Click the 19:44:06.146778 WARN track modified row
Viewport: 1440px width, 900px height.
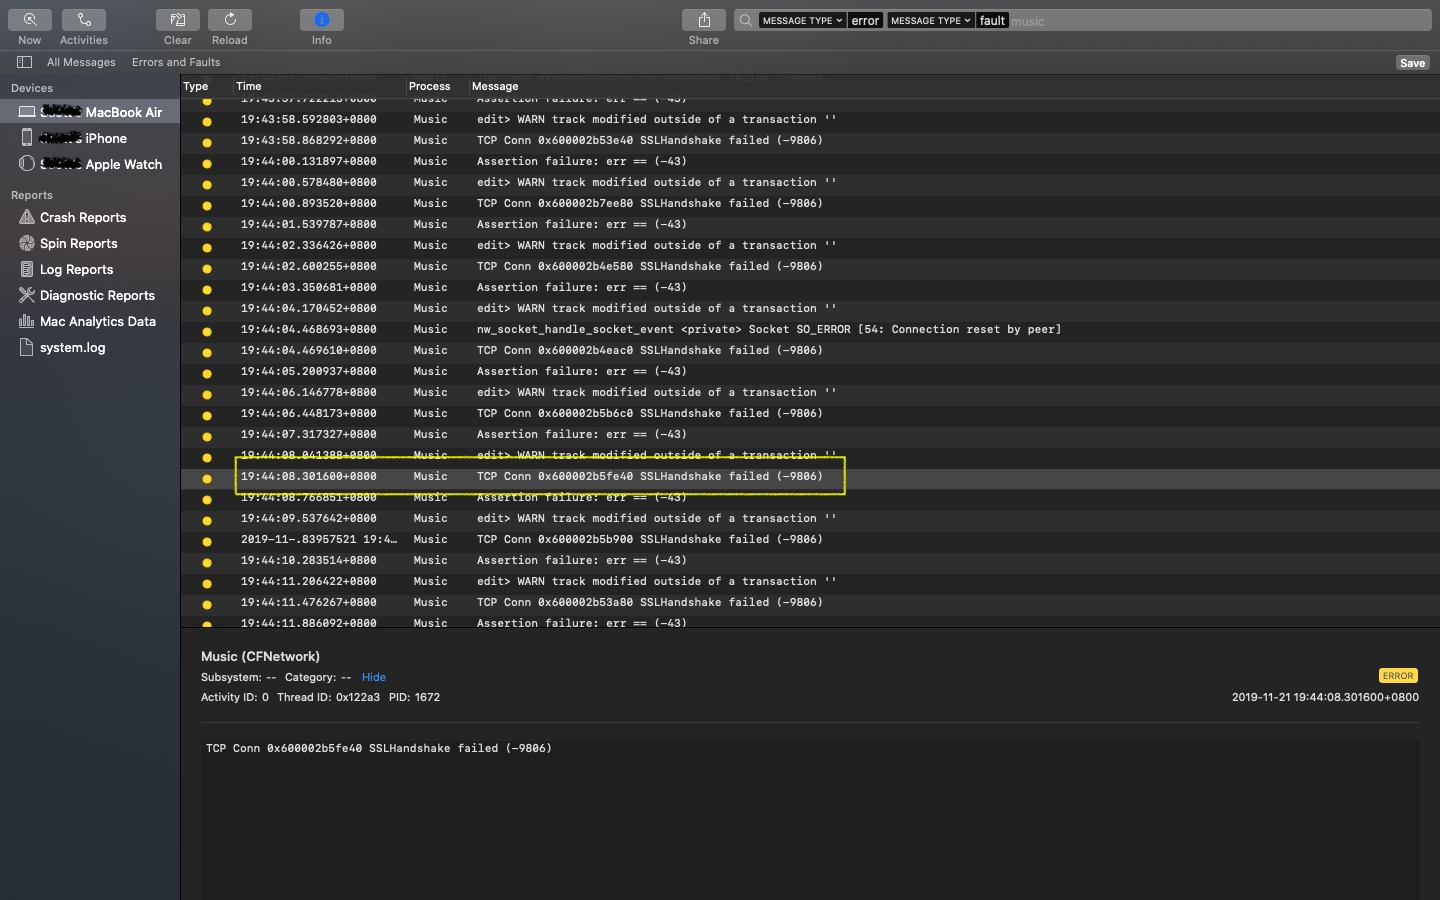(x=810, y=392)
